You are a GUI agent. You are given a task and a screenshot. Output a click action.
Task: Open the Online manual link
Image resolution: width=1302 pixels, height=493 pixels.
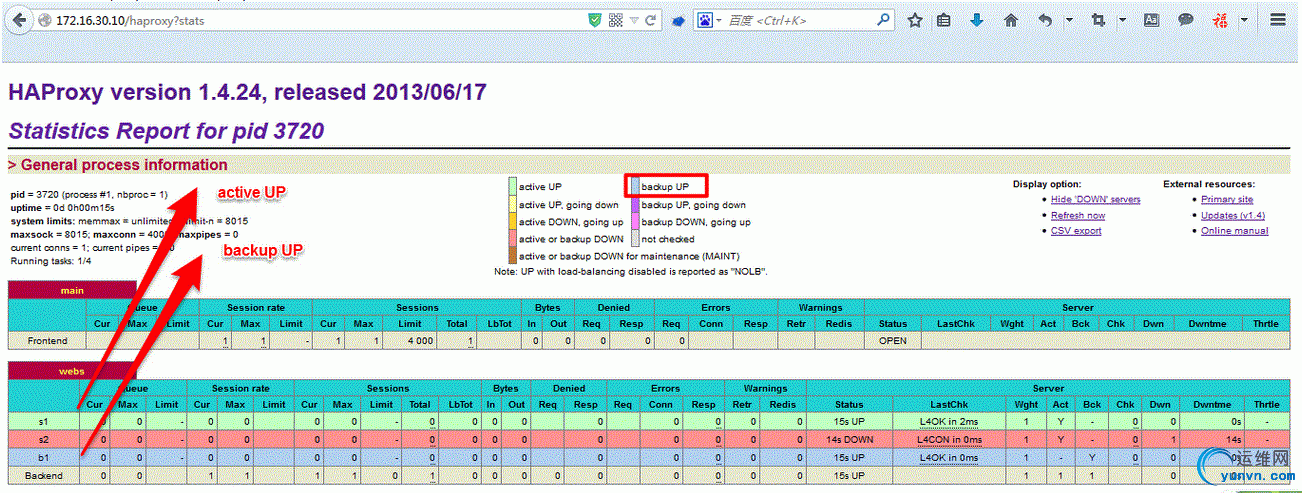pyautogui.click(x=1234, y=231)
